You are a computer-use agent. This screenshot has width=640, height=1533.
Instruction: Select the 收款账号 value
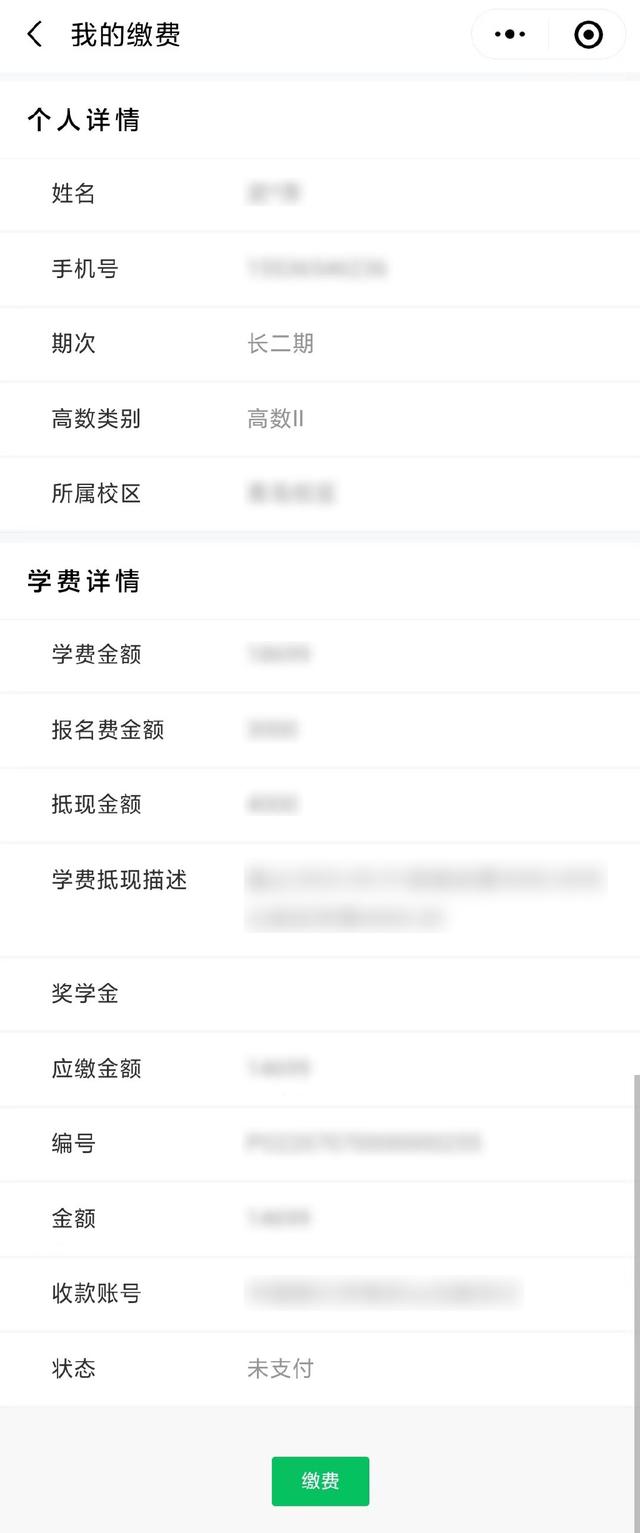point(383,1293)
